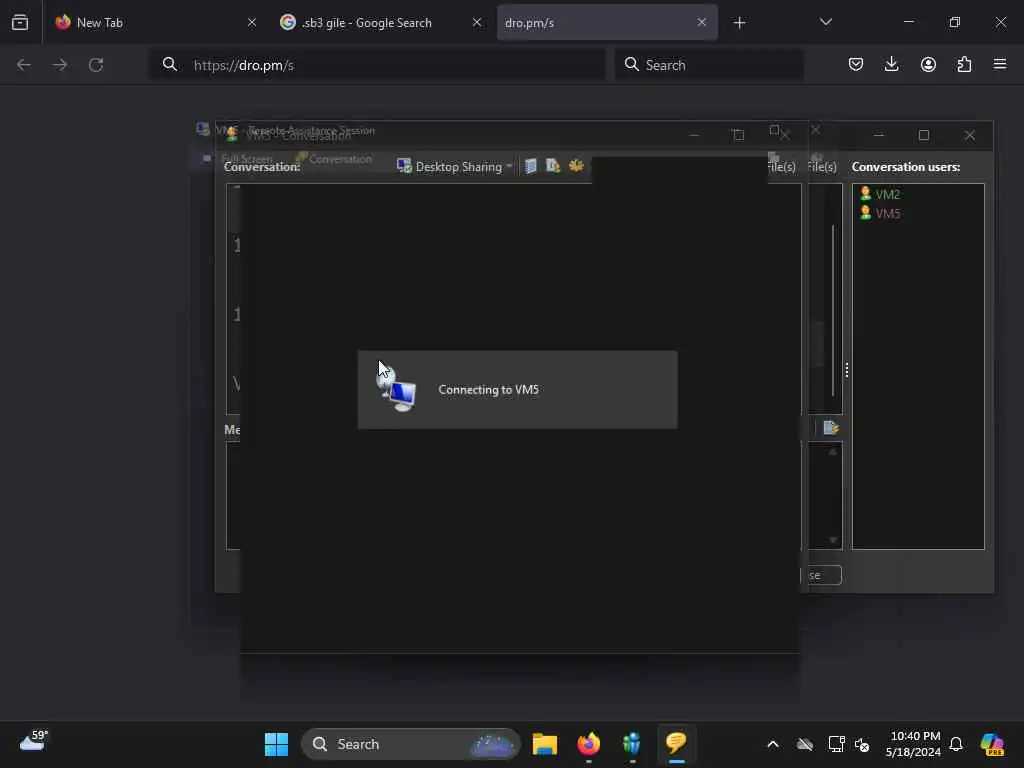1024x768 pixels.
Task: Select VM5 in Conversation users list
Action: tap(880, 213)
